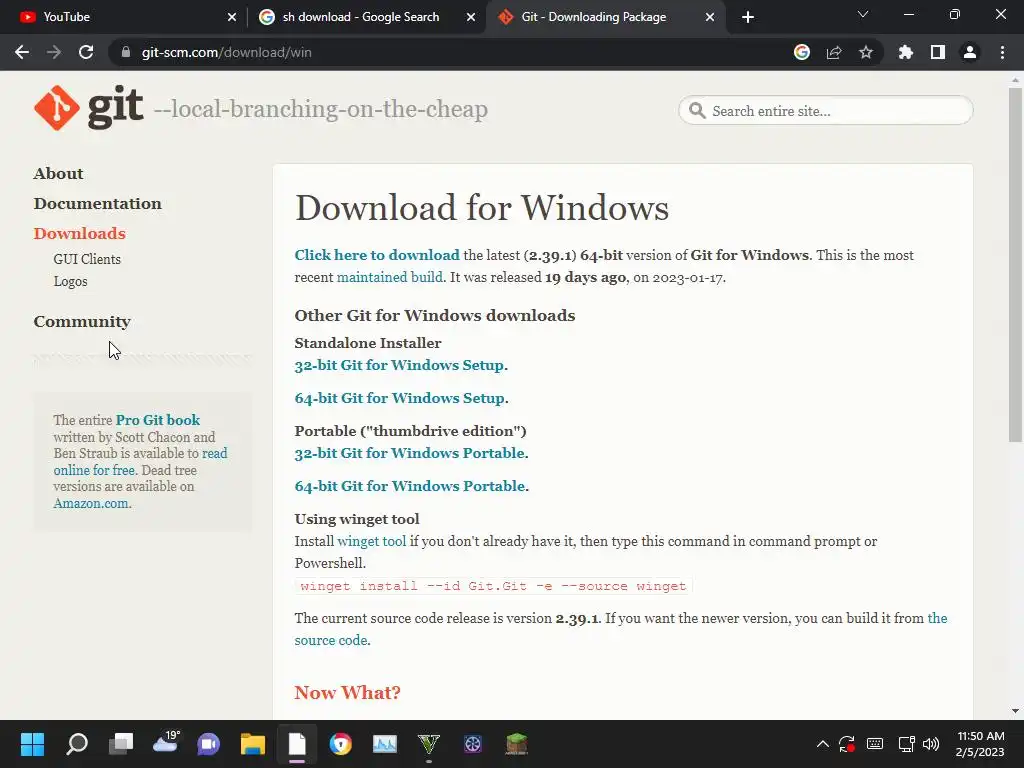
Task: Go back with the browser back arrow
Action: [x=22, y=52]
